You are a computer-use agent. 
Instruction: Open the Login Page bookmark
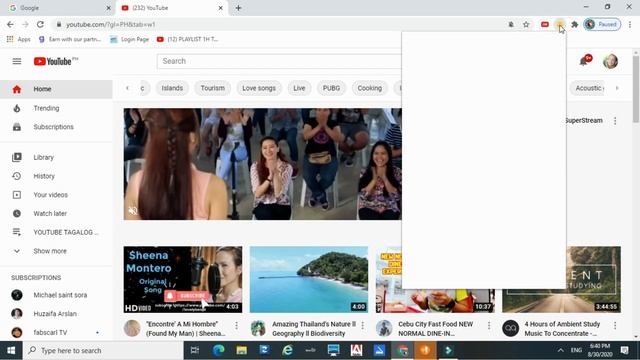[x=129, y=39]
